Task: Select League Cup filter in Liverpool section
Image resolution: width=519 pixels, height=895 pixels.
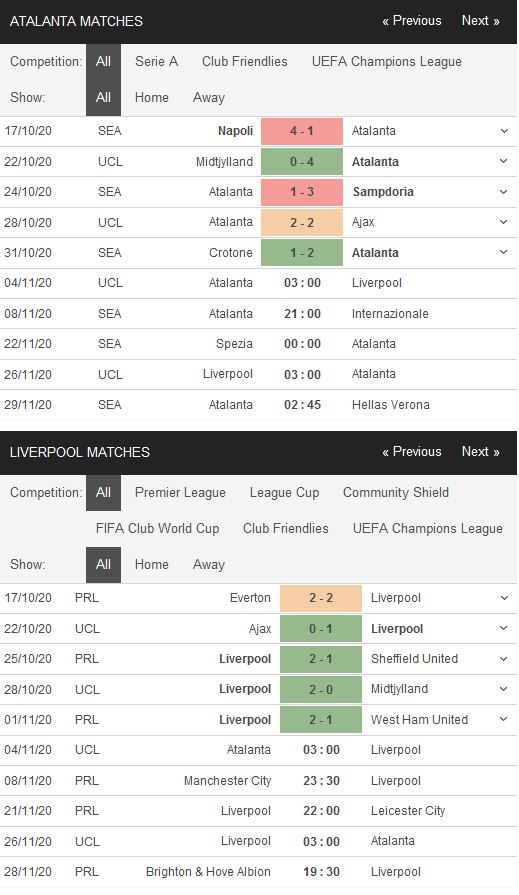Action: coord(284,493)
